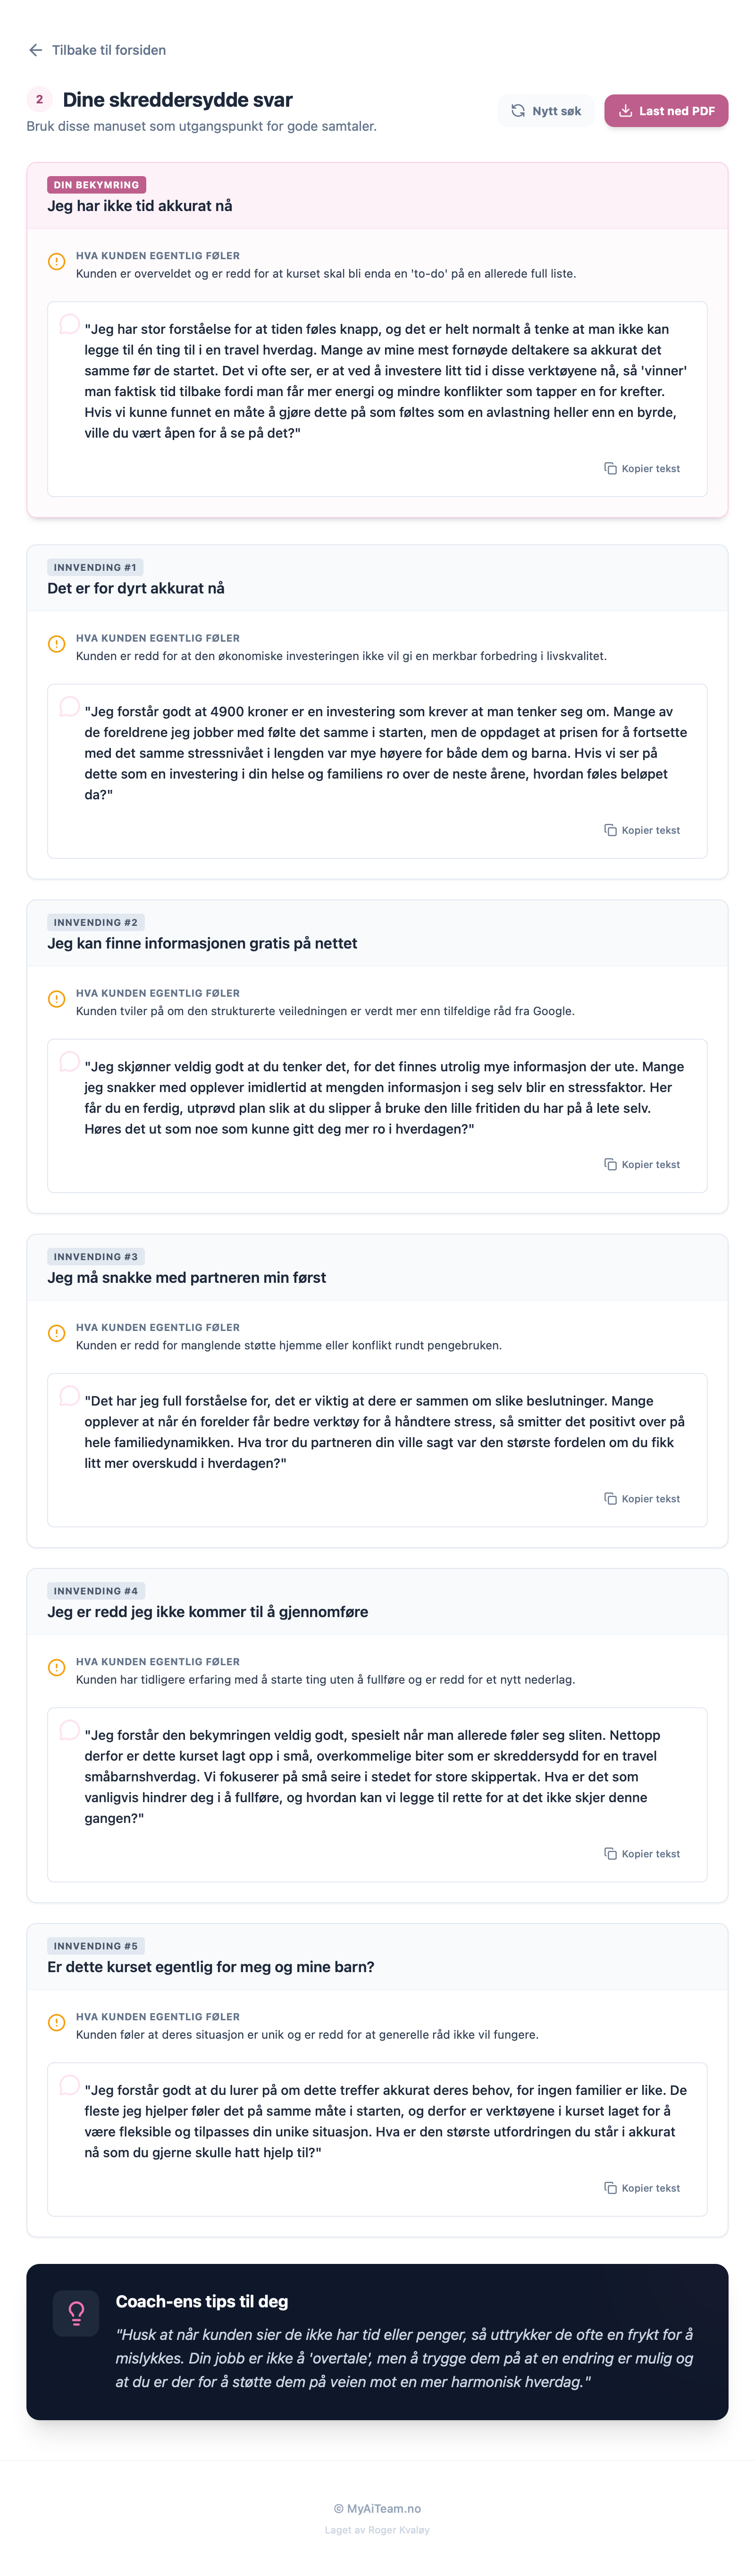Screen dimensions: 755x2576
Task: Click the INNVENDING #3 label badge
Action: click(x=95, y=1257)
